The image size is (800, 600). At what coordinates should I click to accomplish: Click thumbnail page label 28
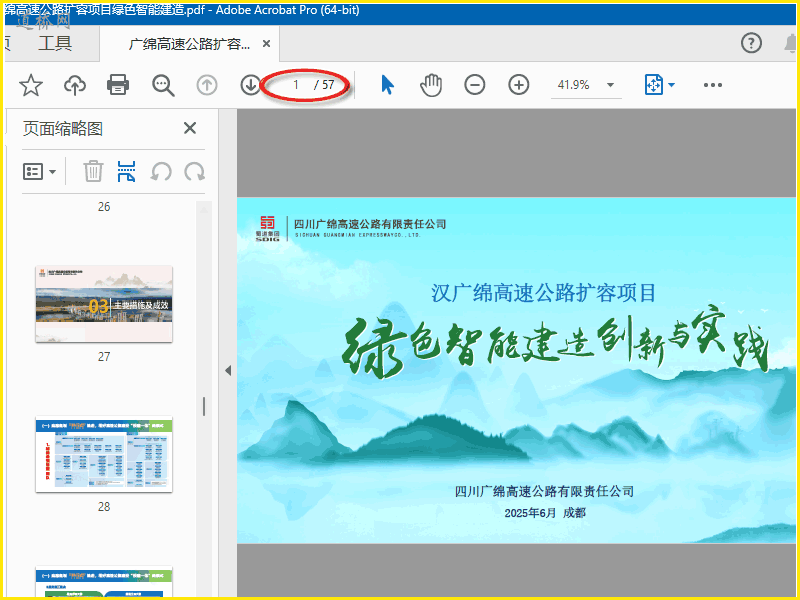(x=104, y=507)
